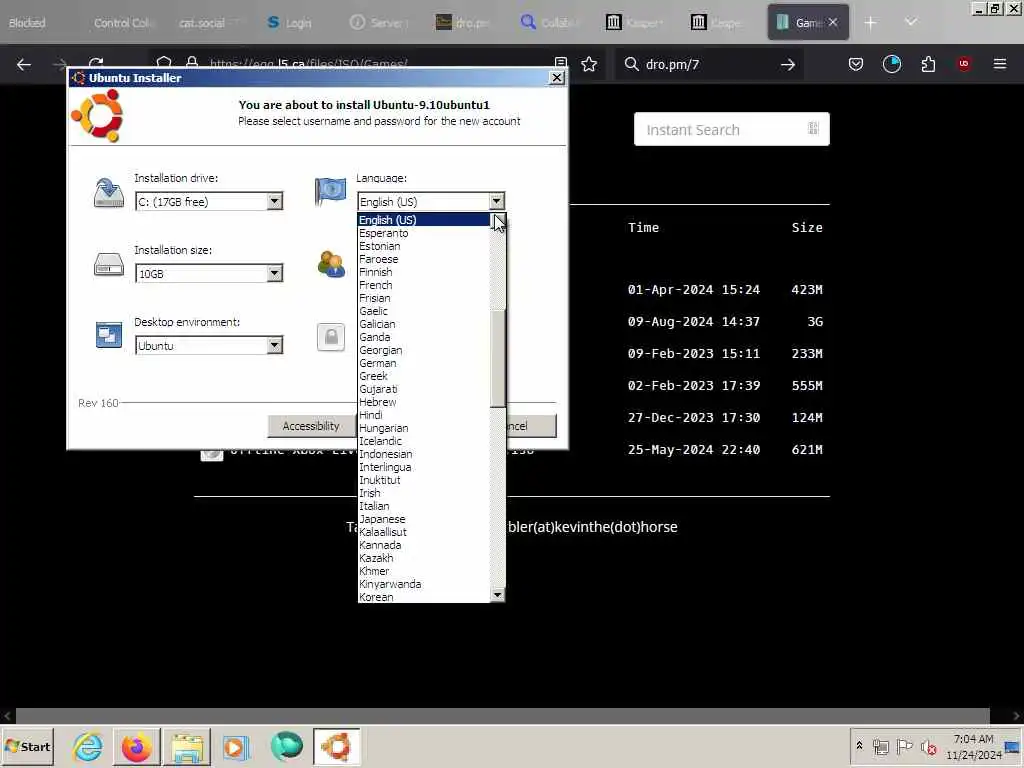1024x768 pixels.
Task: Sort the listing by Time column
Action: click(x=643, y=227)
